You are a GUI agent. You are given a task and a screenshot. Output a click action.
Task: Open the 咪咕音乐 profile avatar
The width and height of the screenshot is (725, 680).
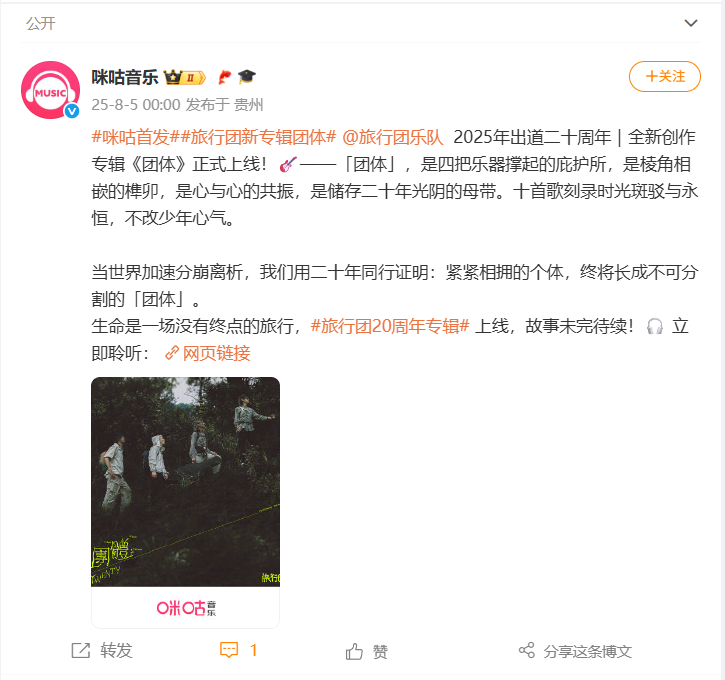coord(50,90)
